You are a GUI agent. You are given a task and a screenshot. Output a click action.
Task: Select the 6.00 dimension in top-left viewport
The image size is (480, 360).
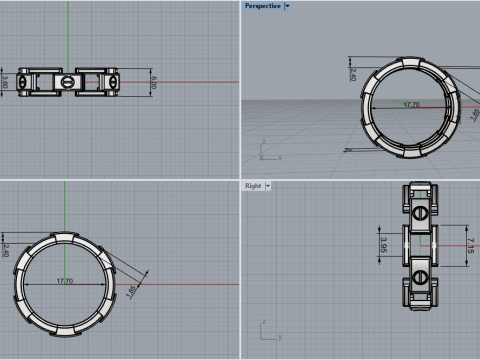tap(154, 83)
